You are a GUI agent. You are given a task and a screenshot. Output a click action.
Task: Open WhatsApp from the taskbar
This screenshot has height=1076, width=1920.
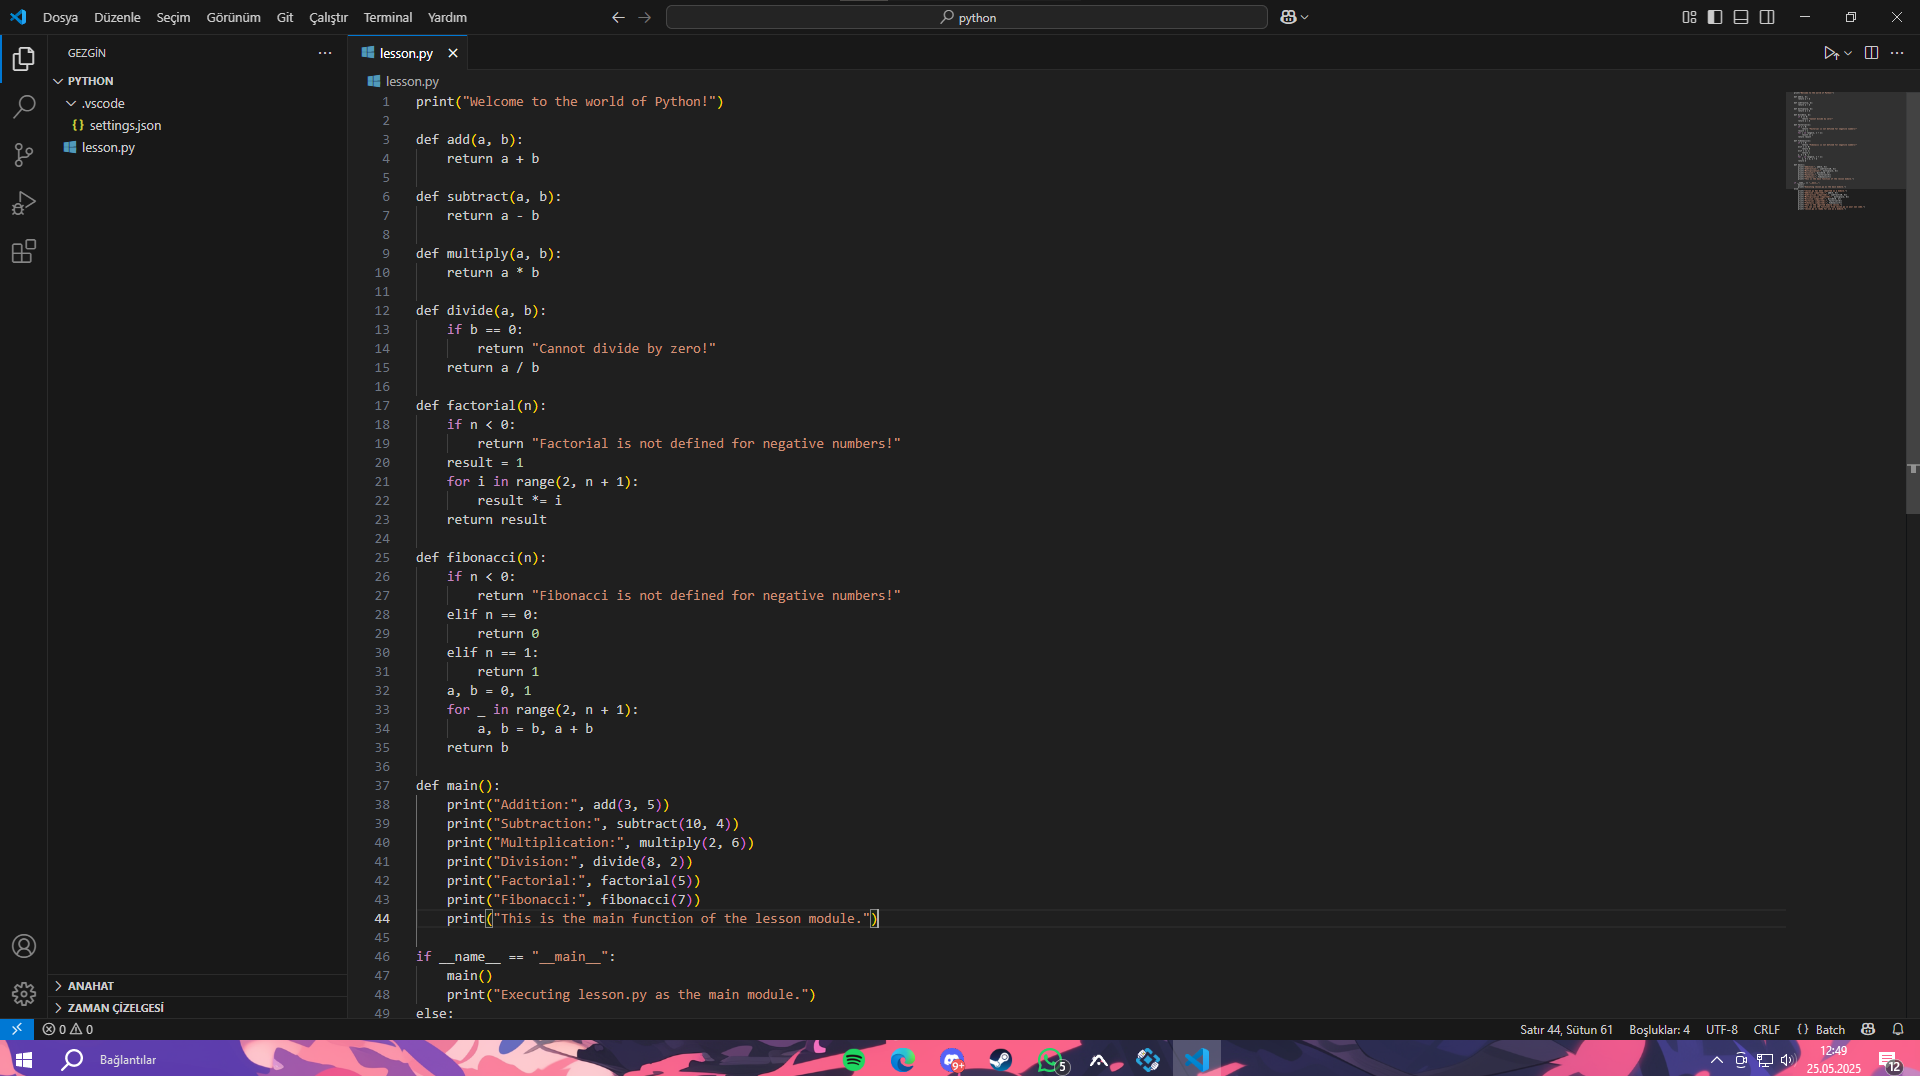click(x=1050, y=1060)
